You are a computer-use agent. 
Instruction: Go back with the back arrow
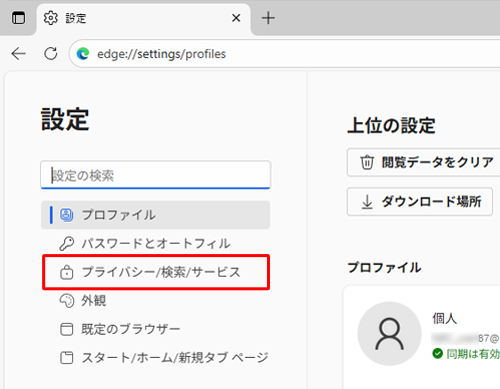pyautogui.click(x=19, y=53)
